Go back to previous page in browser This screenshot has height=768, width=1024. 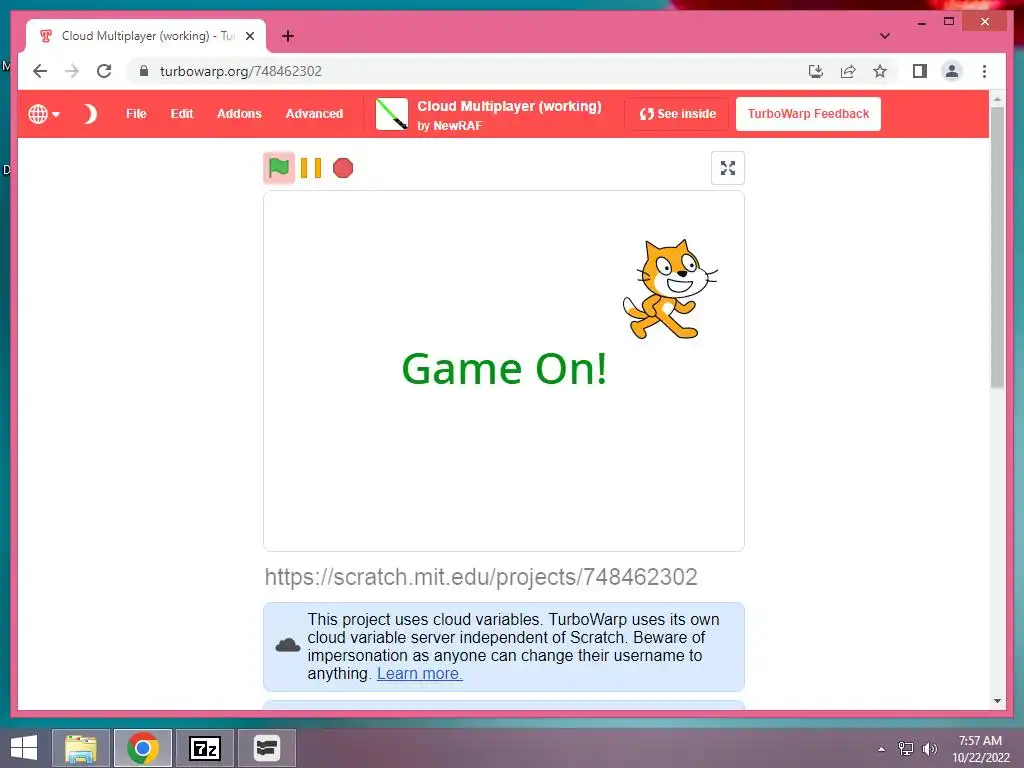(x=40, y=71)
